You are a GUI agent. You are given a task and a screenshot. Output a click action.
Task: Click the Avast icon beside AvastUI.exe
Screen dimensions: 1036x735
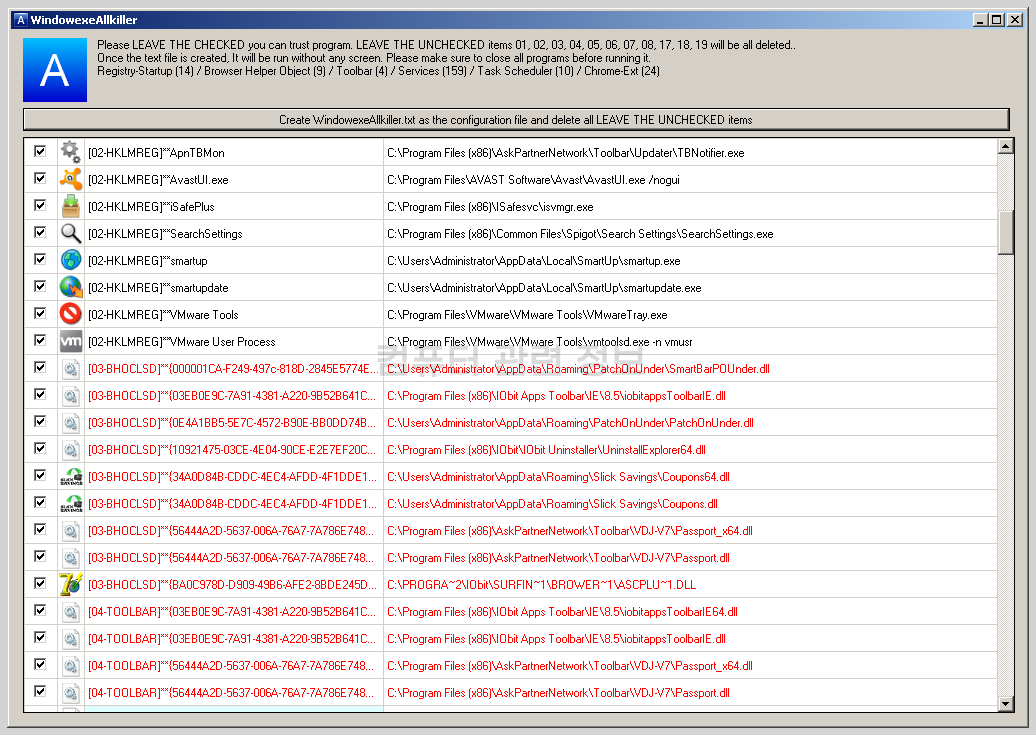coord(71,179)
